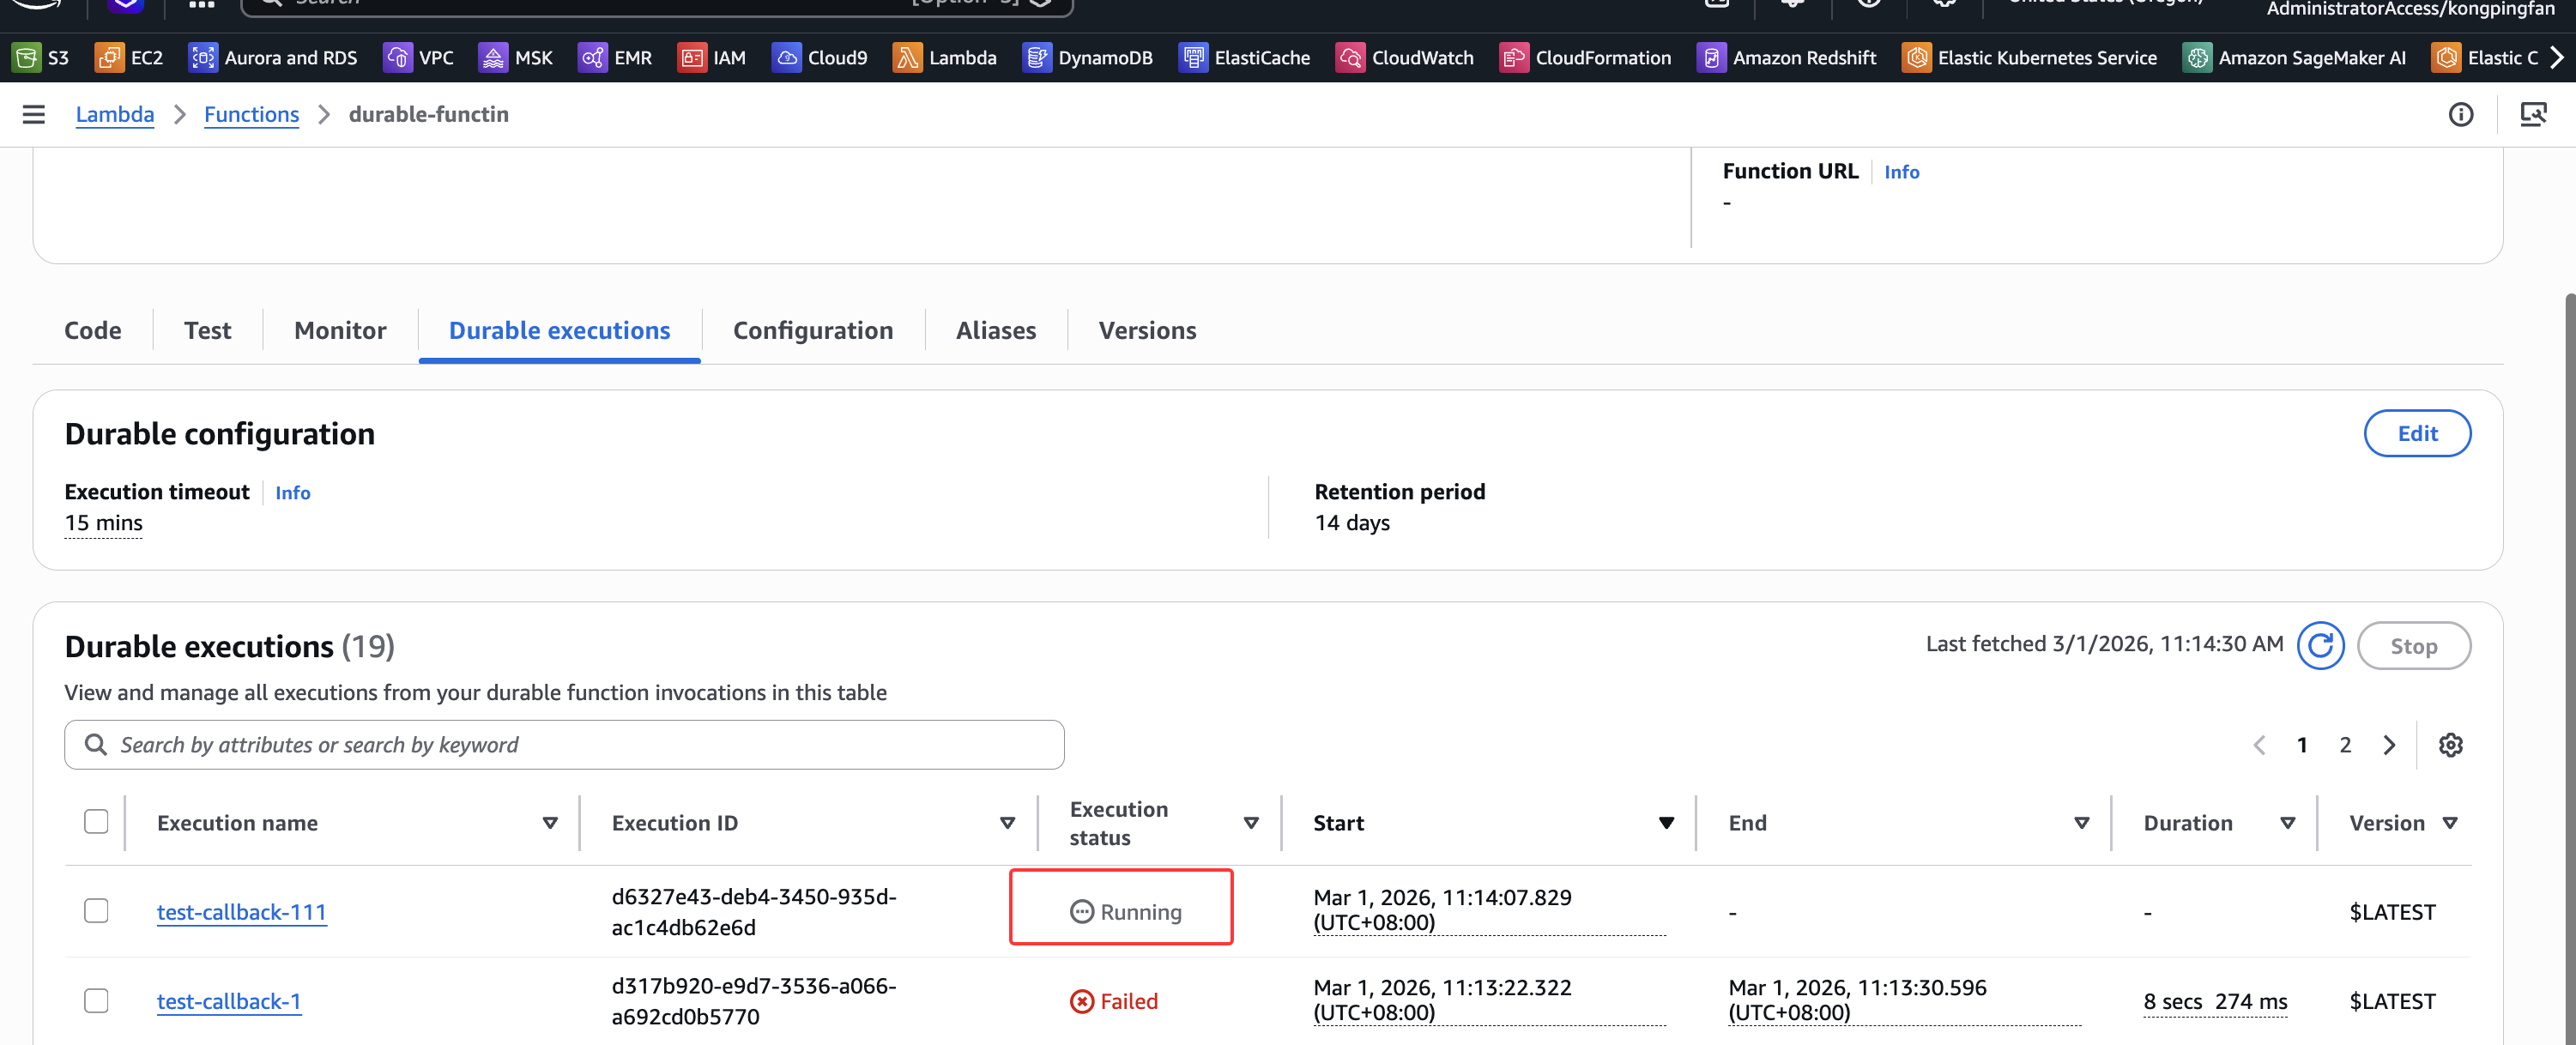Open the IAM service shortcut
This screenshot has width=2576, height=1045.
pos(712,58)
